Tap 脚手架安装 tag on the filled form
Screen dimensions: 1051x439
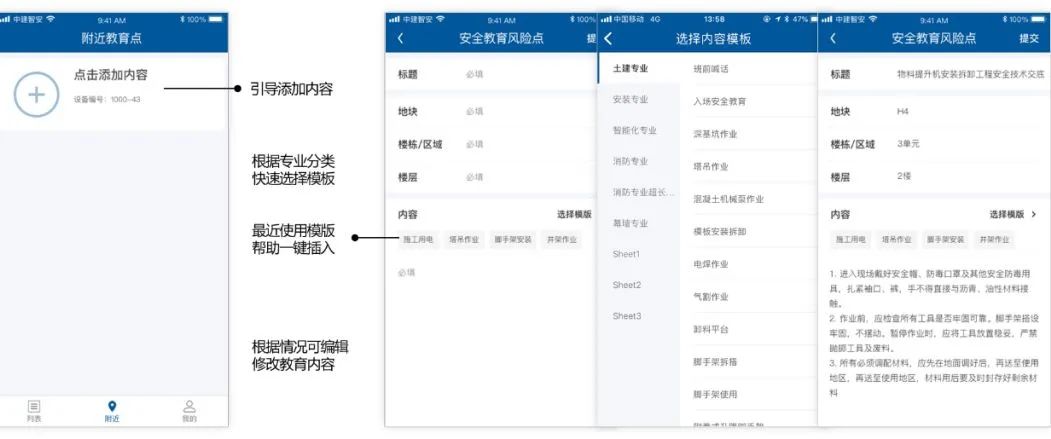point(945,240)
